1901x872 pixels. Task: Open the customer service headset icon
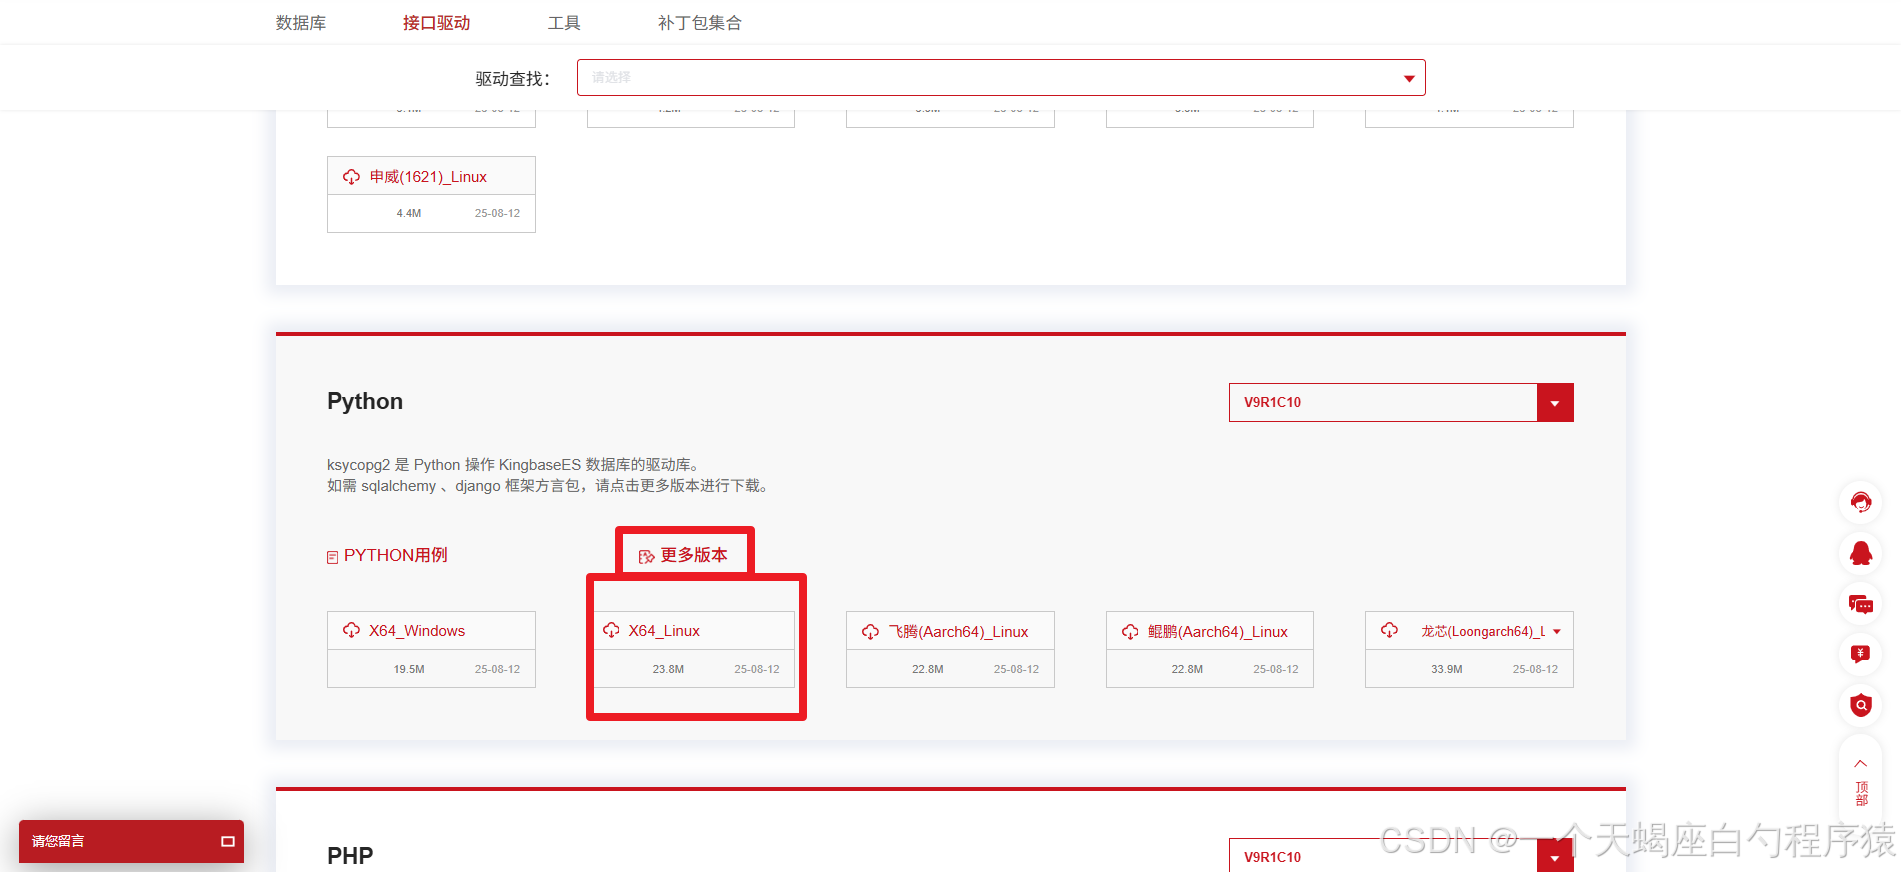(1861, 502)
